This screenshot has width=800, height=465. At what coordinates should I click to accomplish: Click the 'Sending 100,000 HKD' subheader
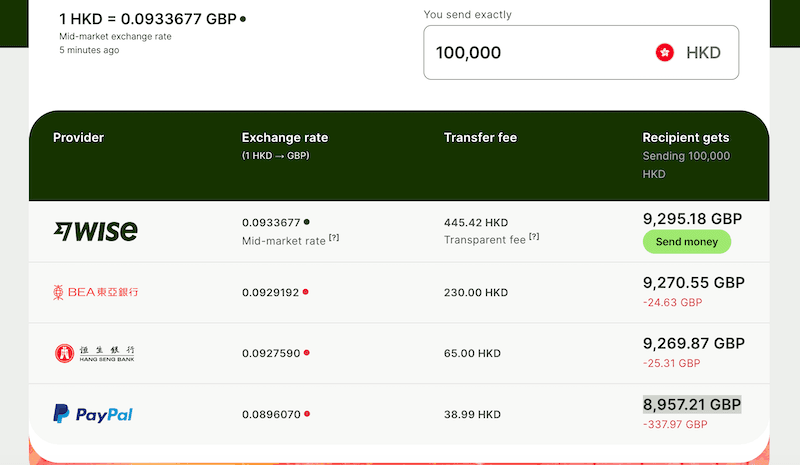[x=686, y=165]
